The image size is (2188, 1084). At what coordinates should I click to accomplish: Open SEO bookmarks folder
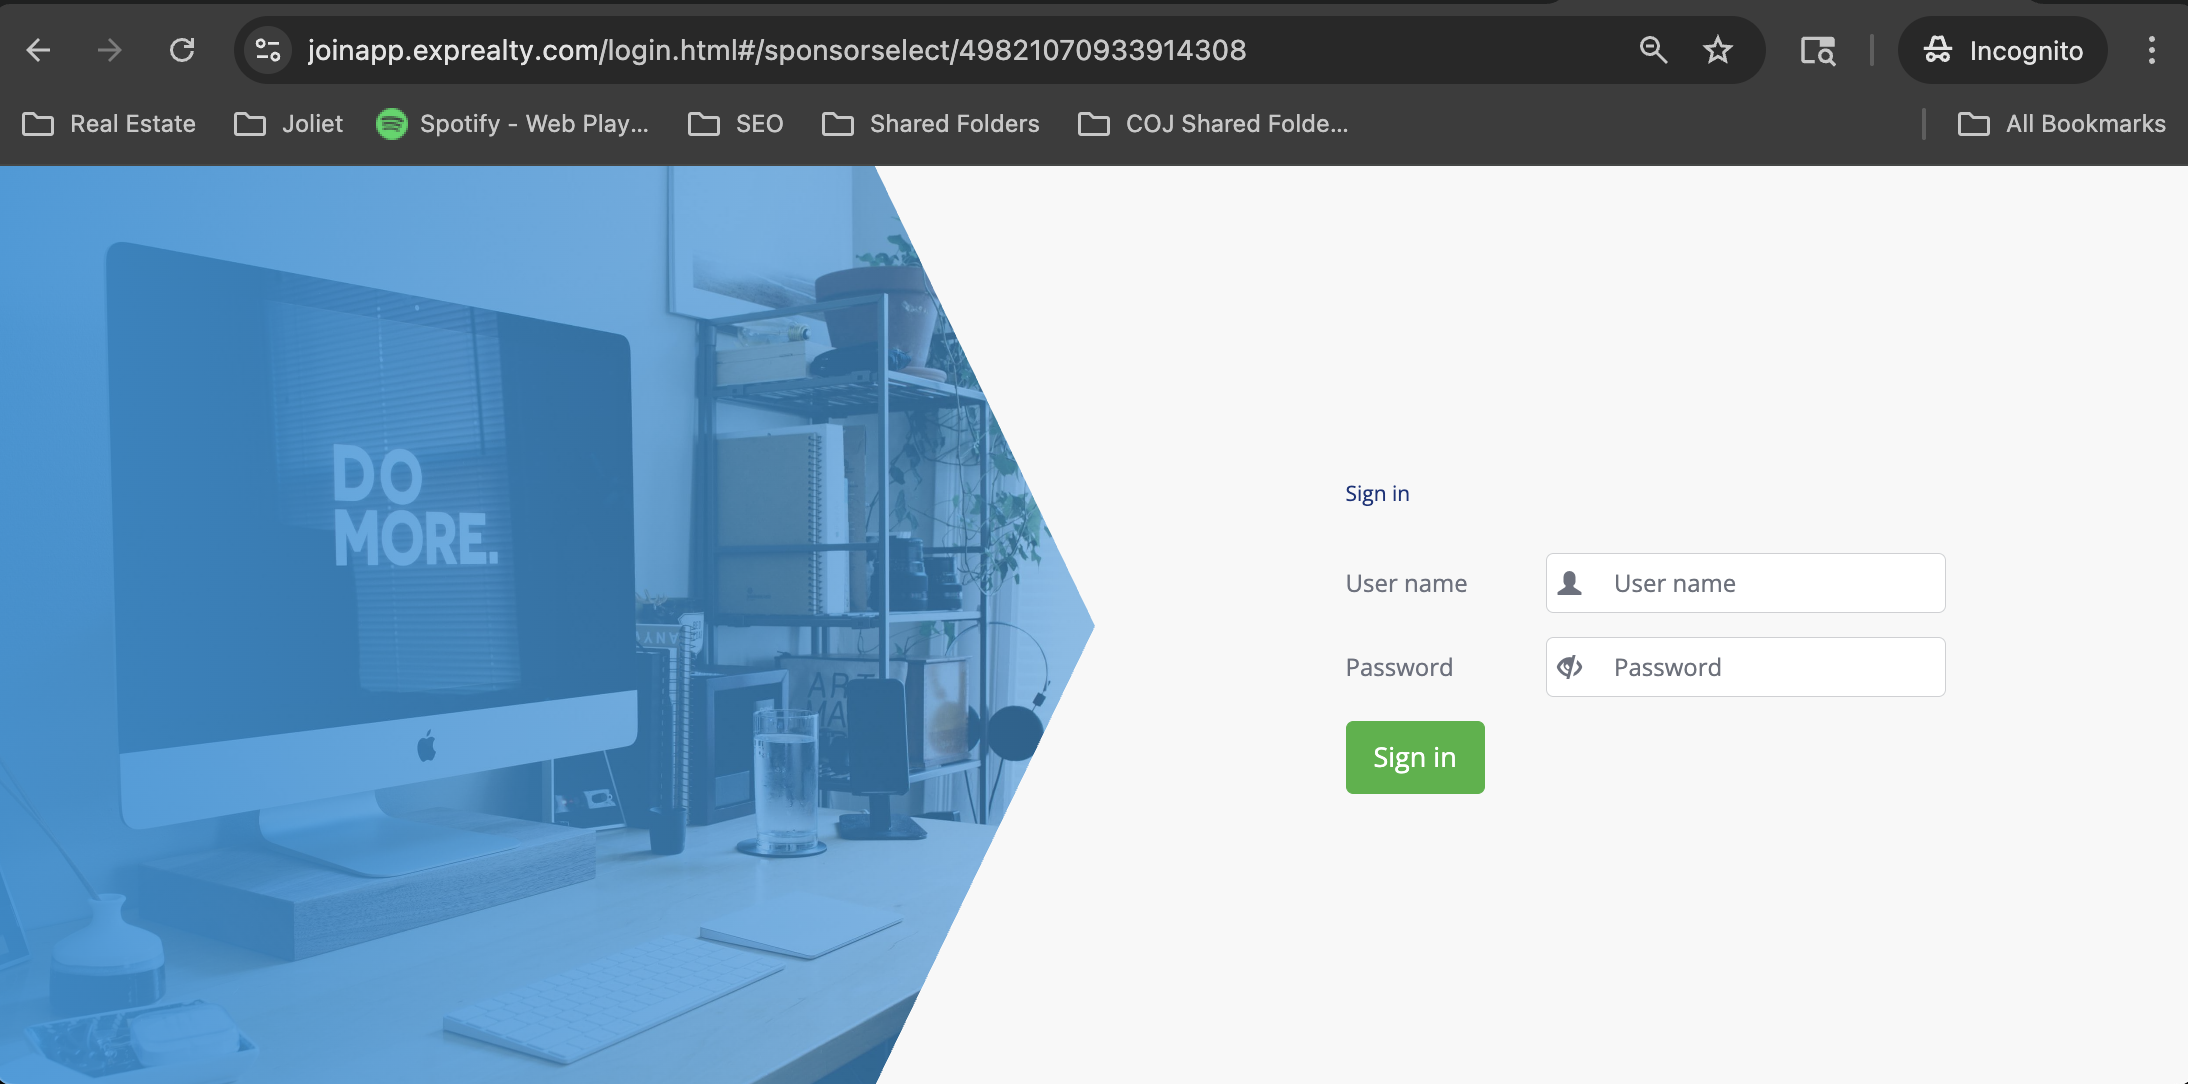click(x=736, y=124)
